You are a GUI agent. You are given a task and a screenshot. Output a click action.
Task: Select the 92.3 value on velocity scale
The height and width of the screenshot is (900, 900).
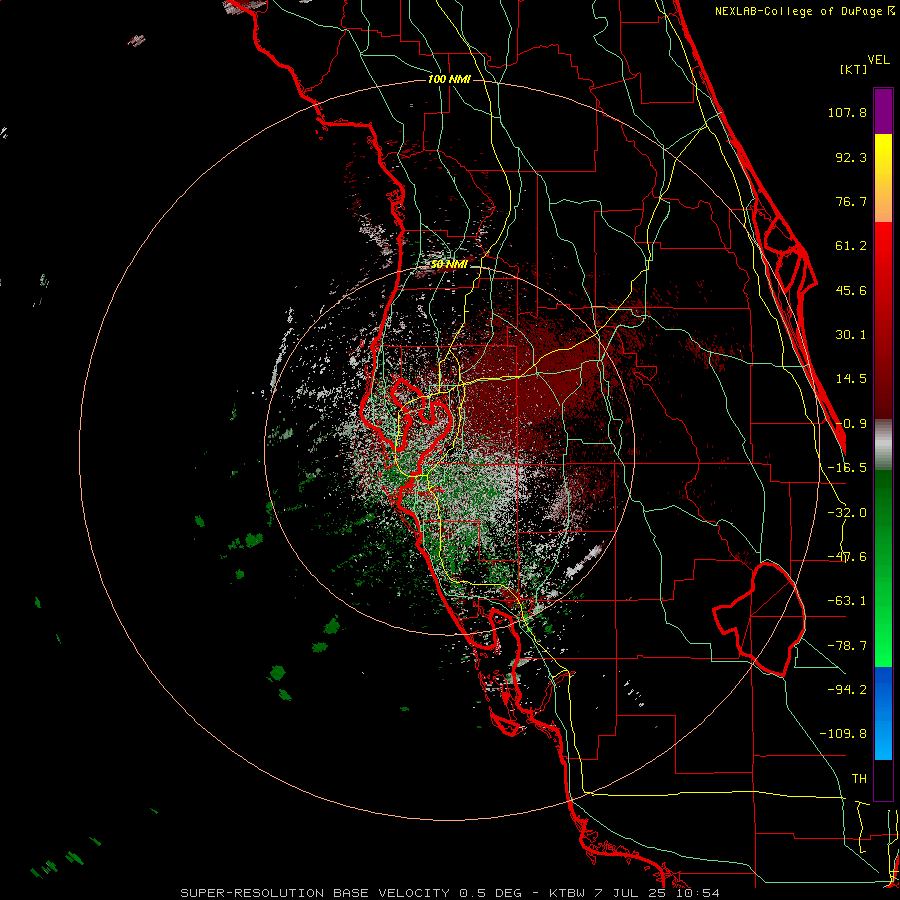pyautogui.click(x=851, y=157)
